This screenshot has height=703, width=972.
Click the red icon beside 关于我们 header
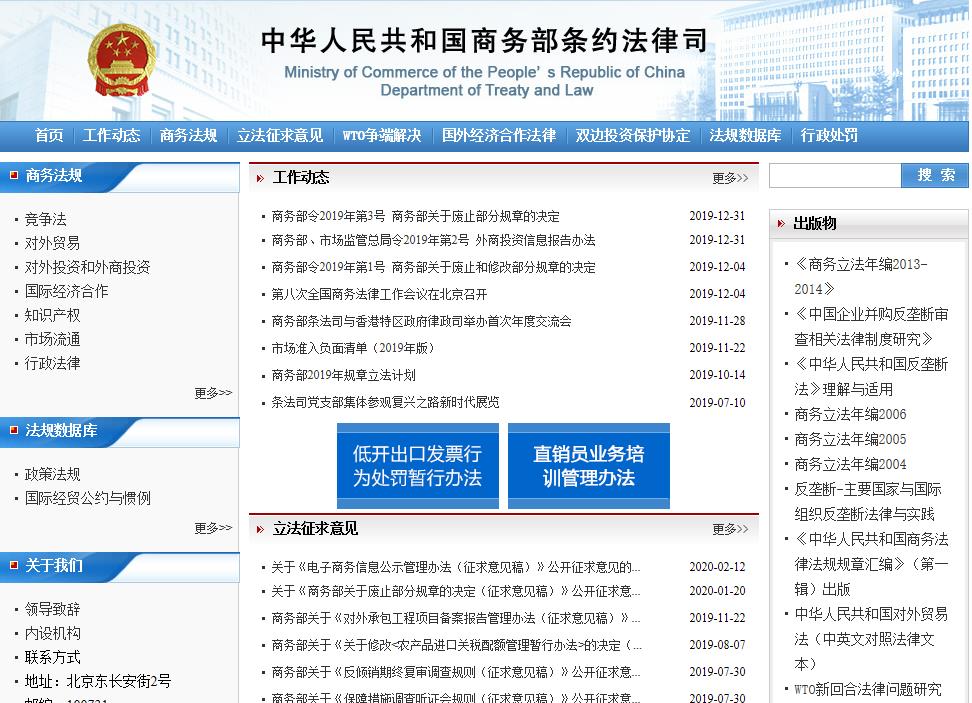(13, 566)
